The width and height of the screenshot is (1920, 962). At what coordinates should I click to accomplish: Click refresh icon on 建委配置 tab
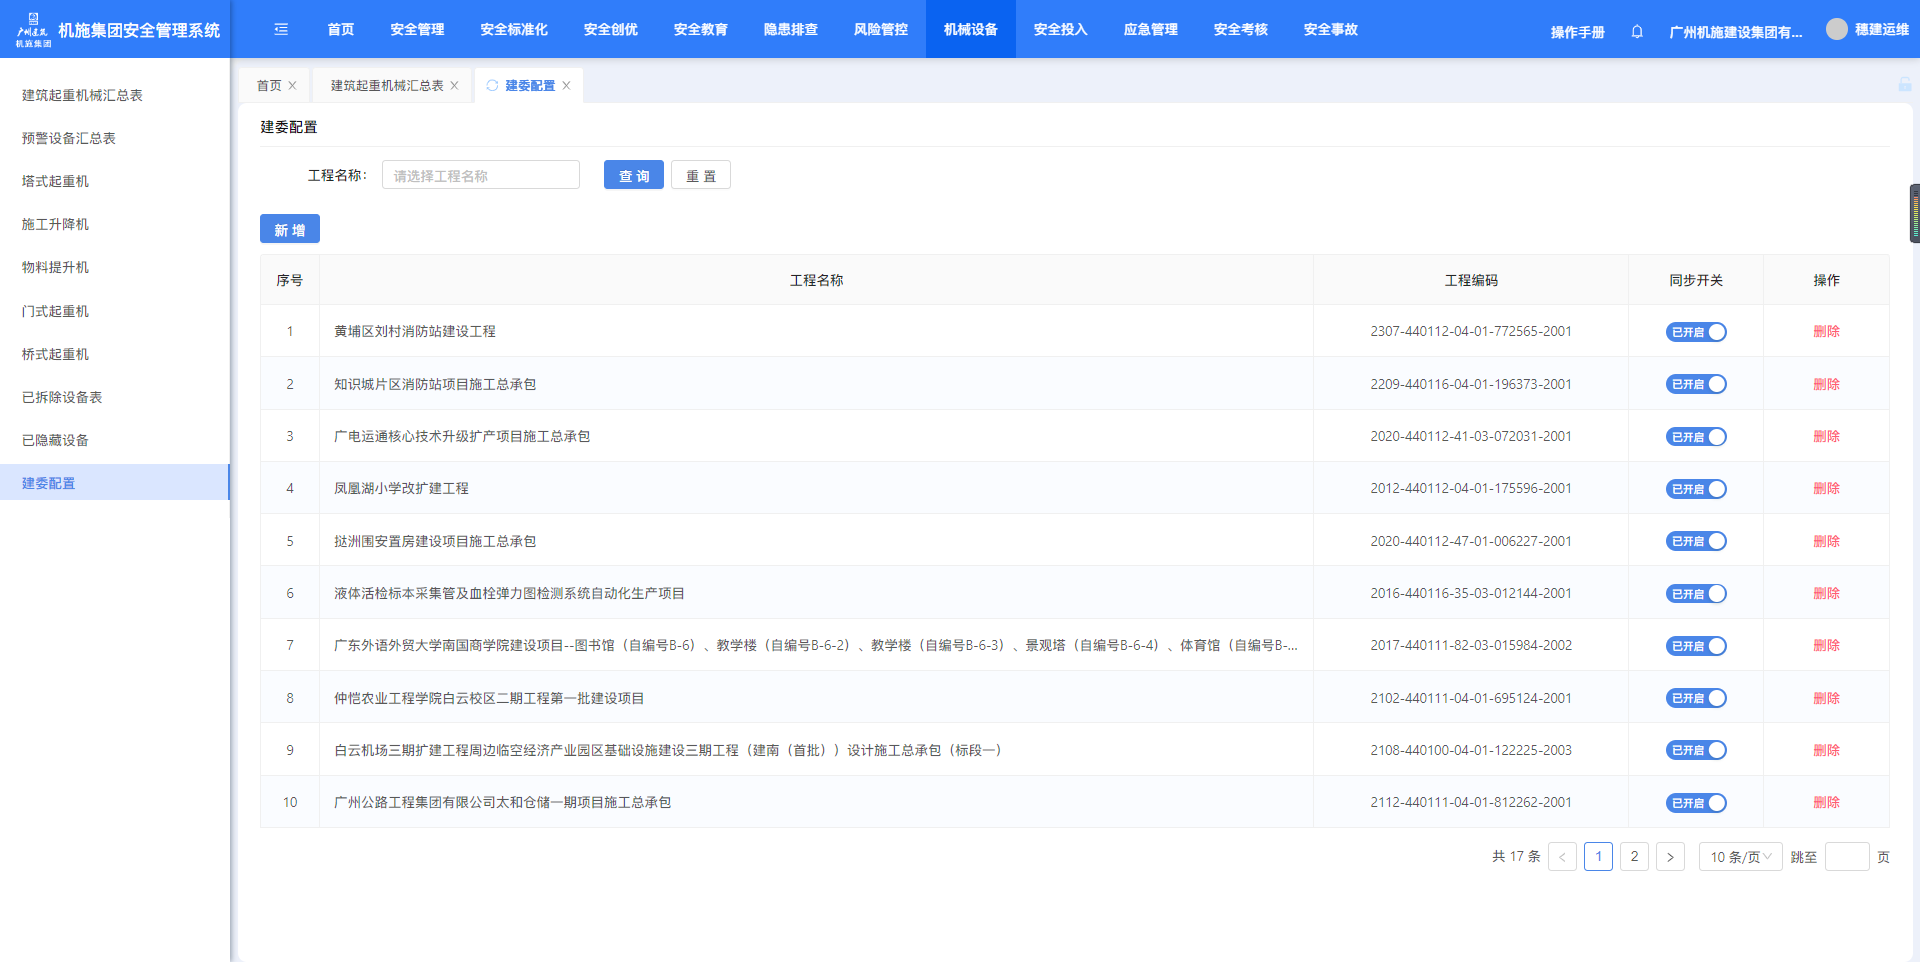click(x=492, y=86)
